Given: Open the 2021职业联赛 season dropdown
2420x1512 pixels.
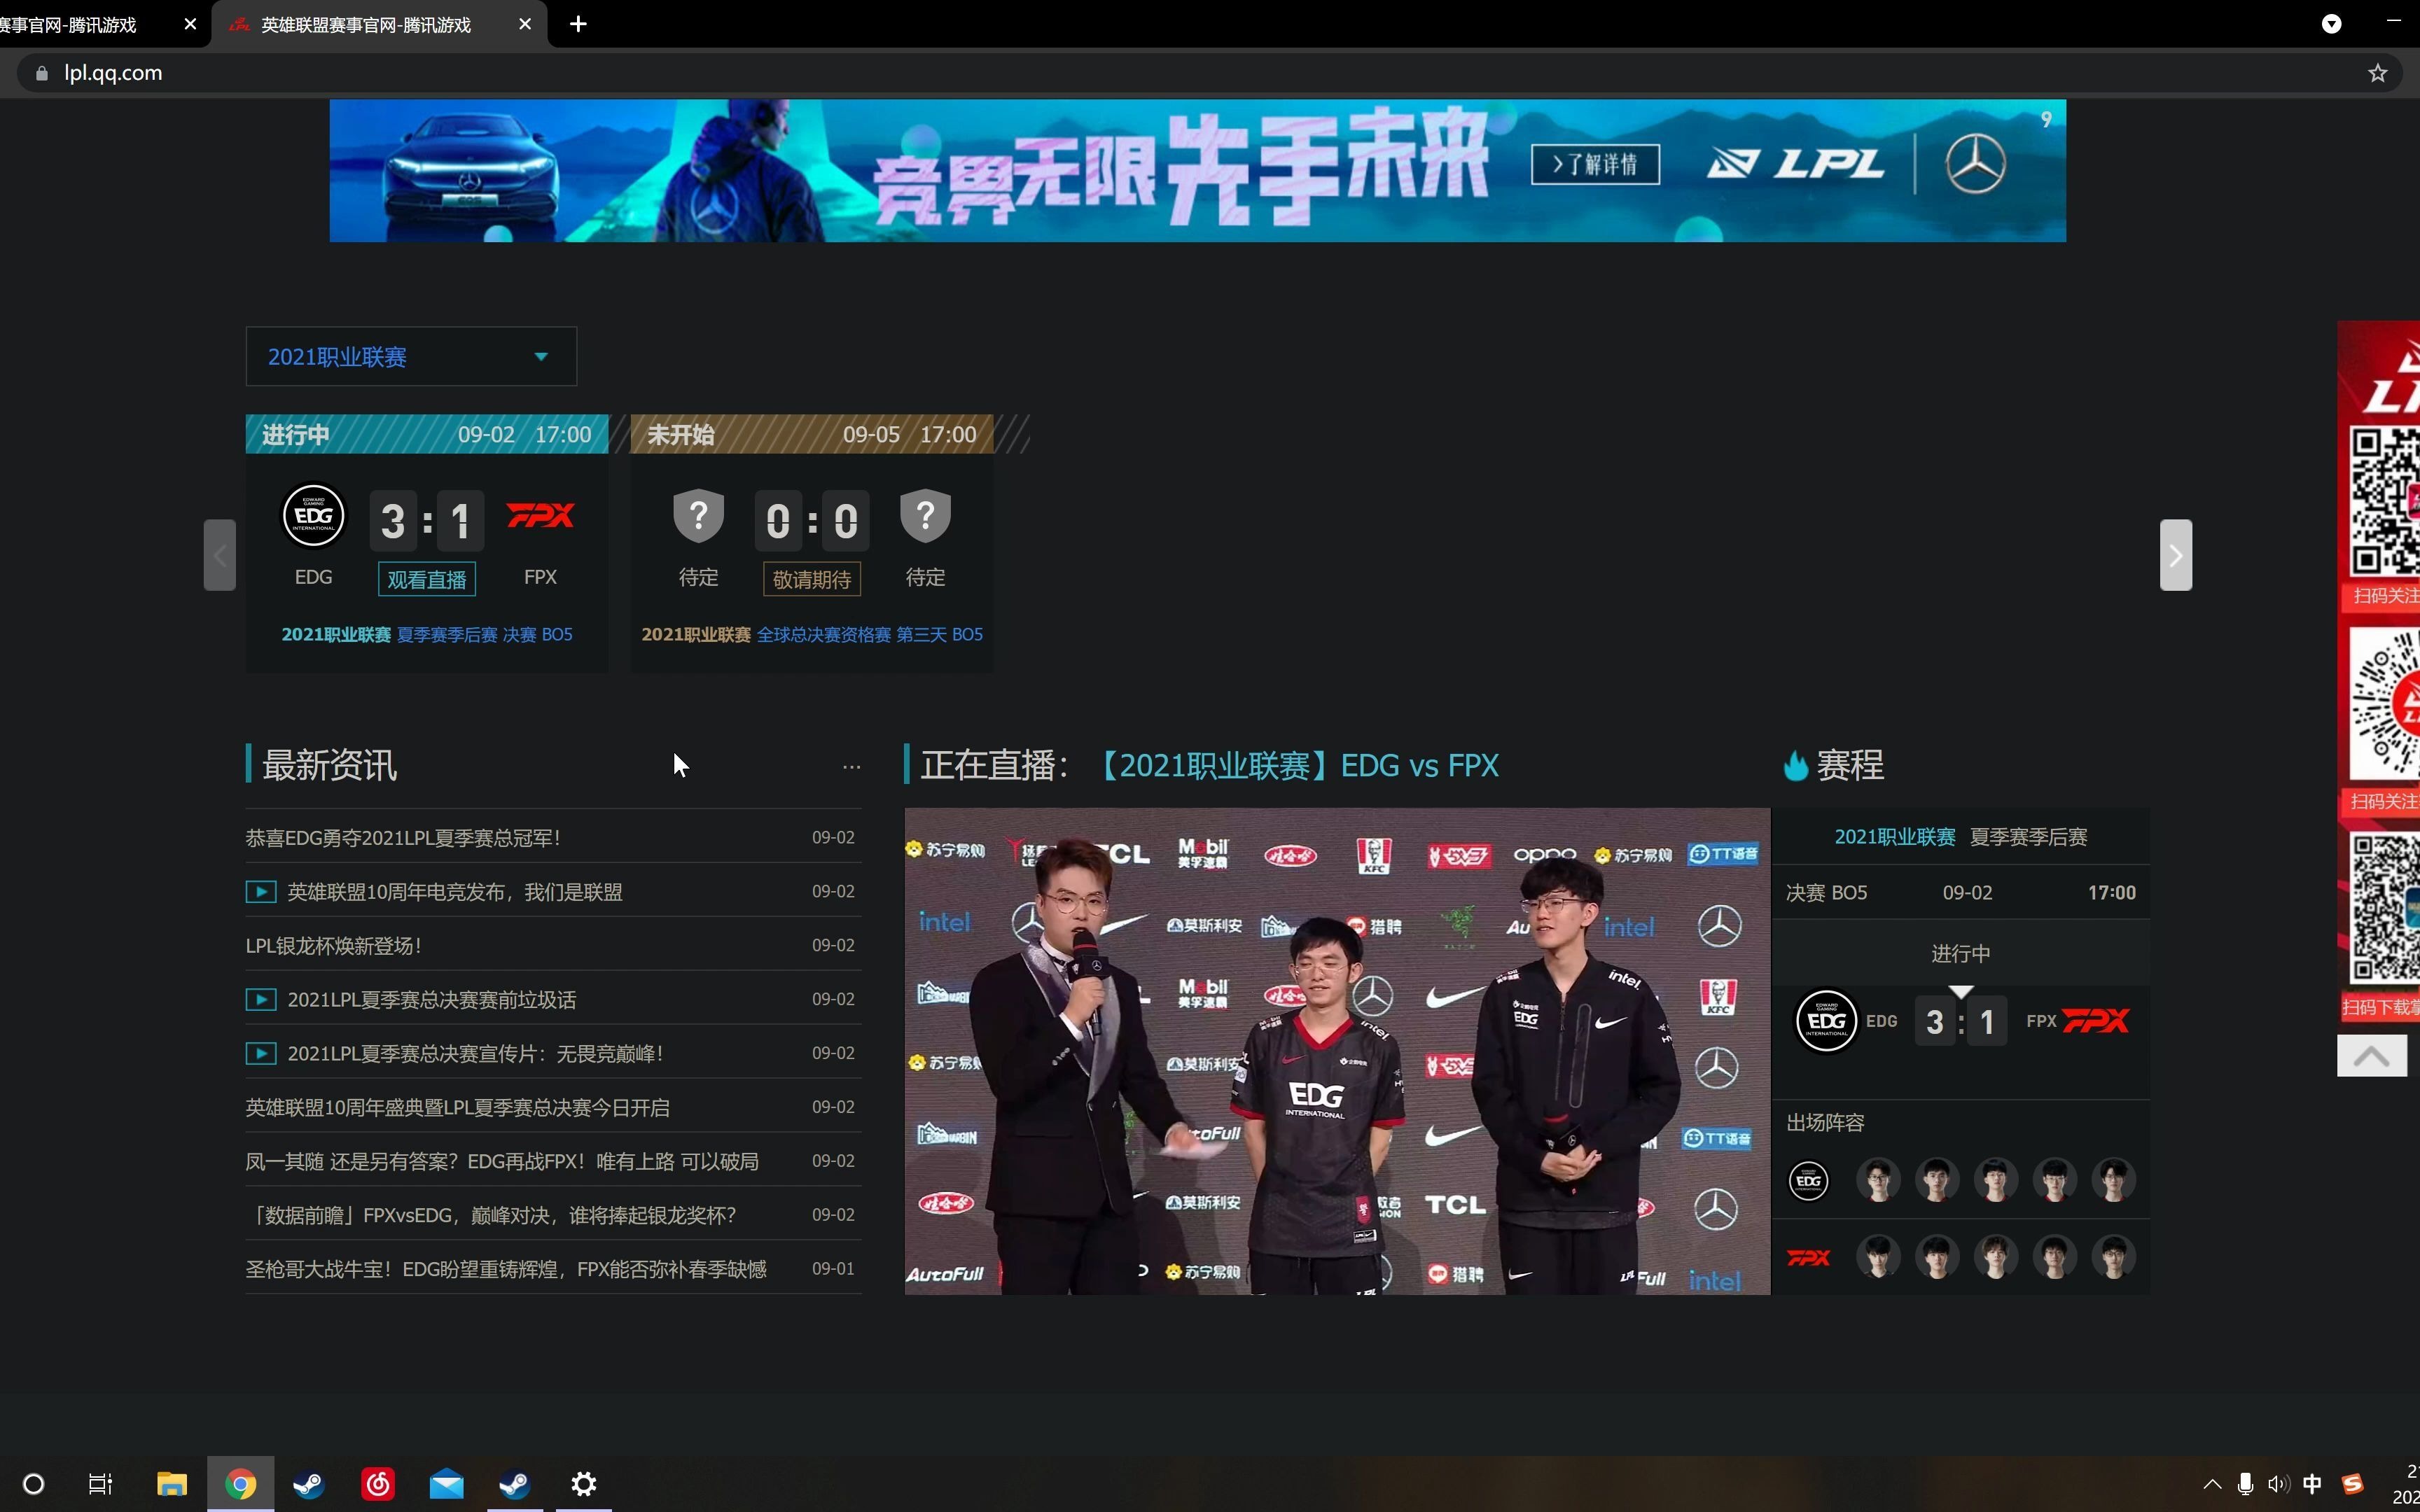Looking at the screenshot, I should click(411, 356).
